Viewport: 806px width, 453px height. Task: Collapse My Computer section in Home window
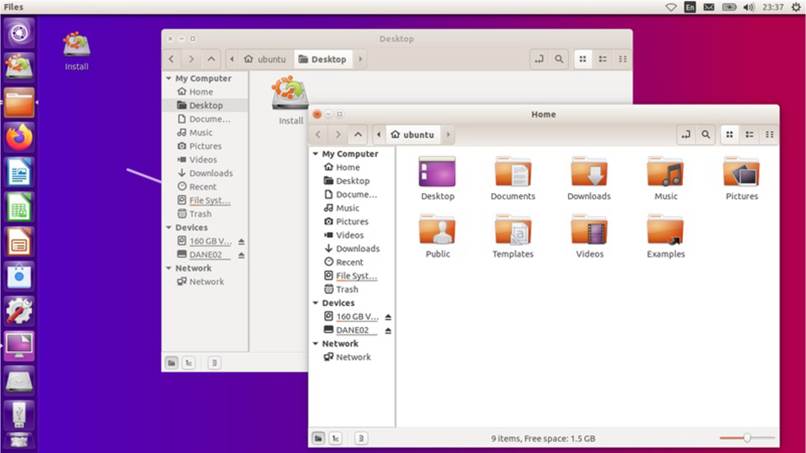pos(316,154)
